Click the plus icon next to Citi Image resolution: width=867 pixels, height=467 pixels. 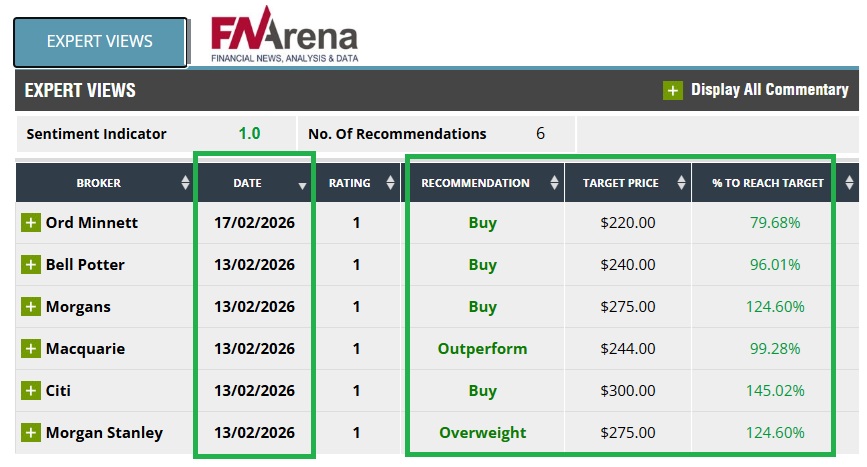(31, 391)
